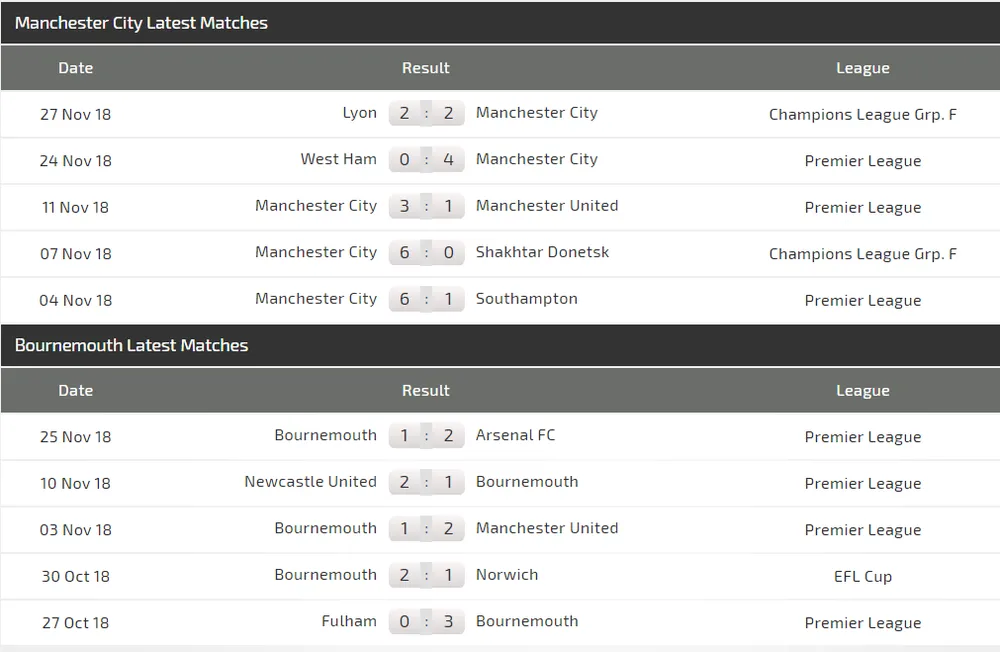Click the Southampton team name
The height and width of the screenshot is (652, 1000).
coord(527,299)
